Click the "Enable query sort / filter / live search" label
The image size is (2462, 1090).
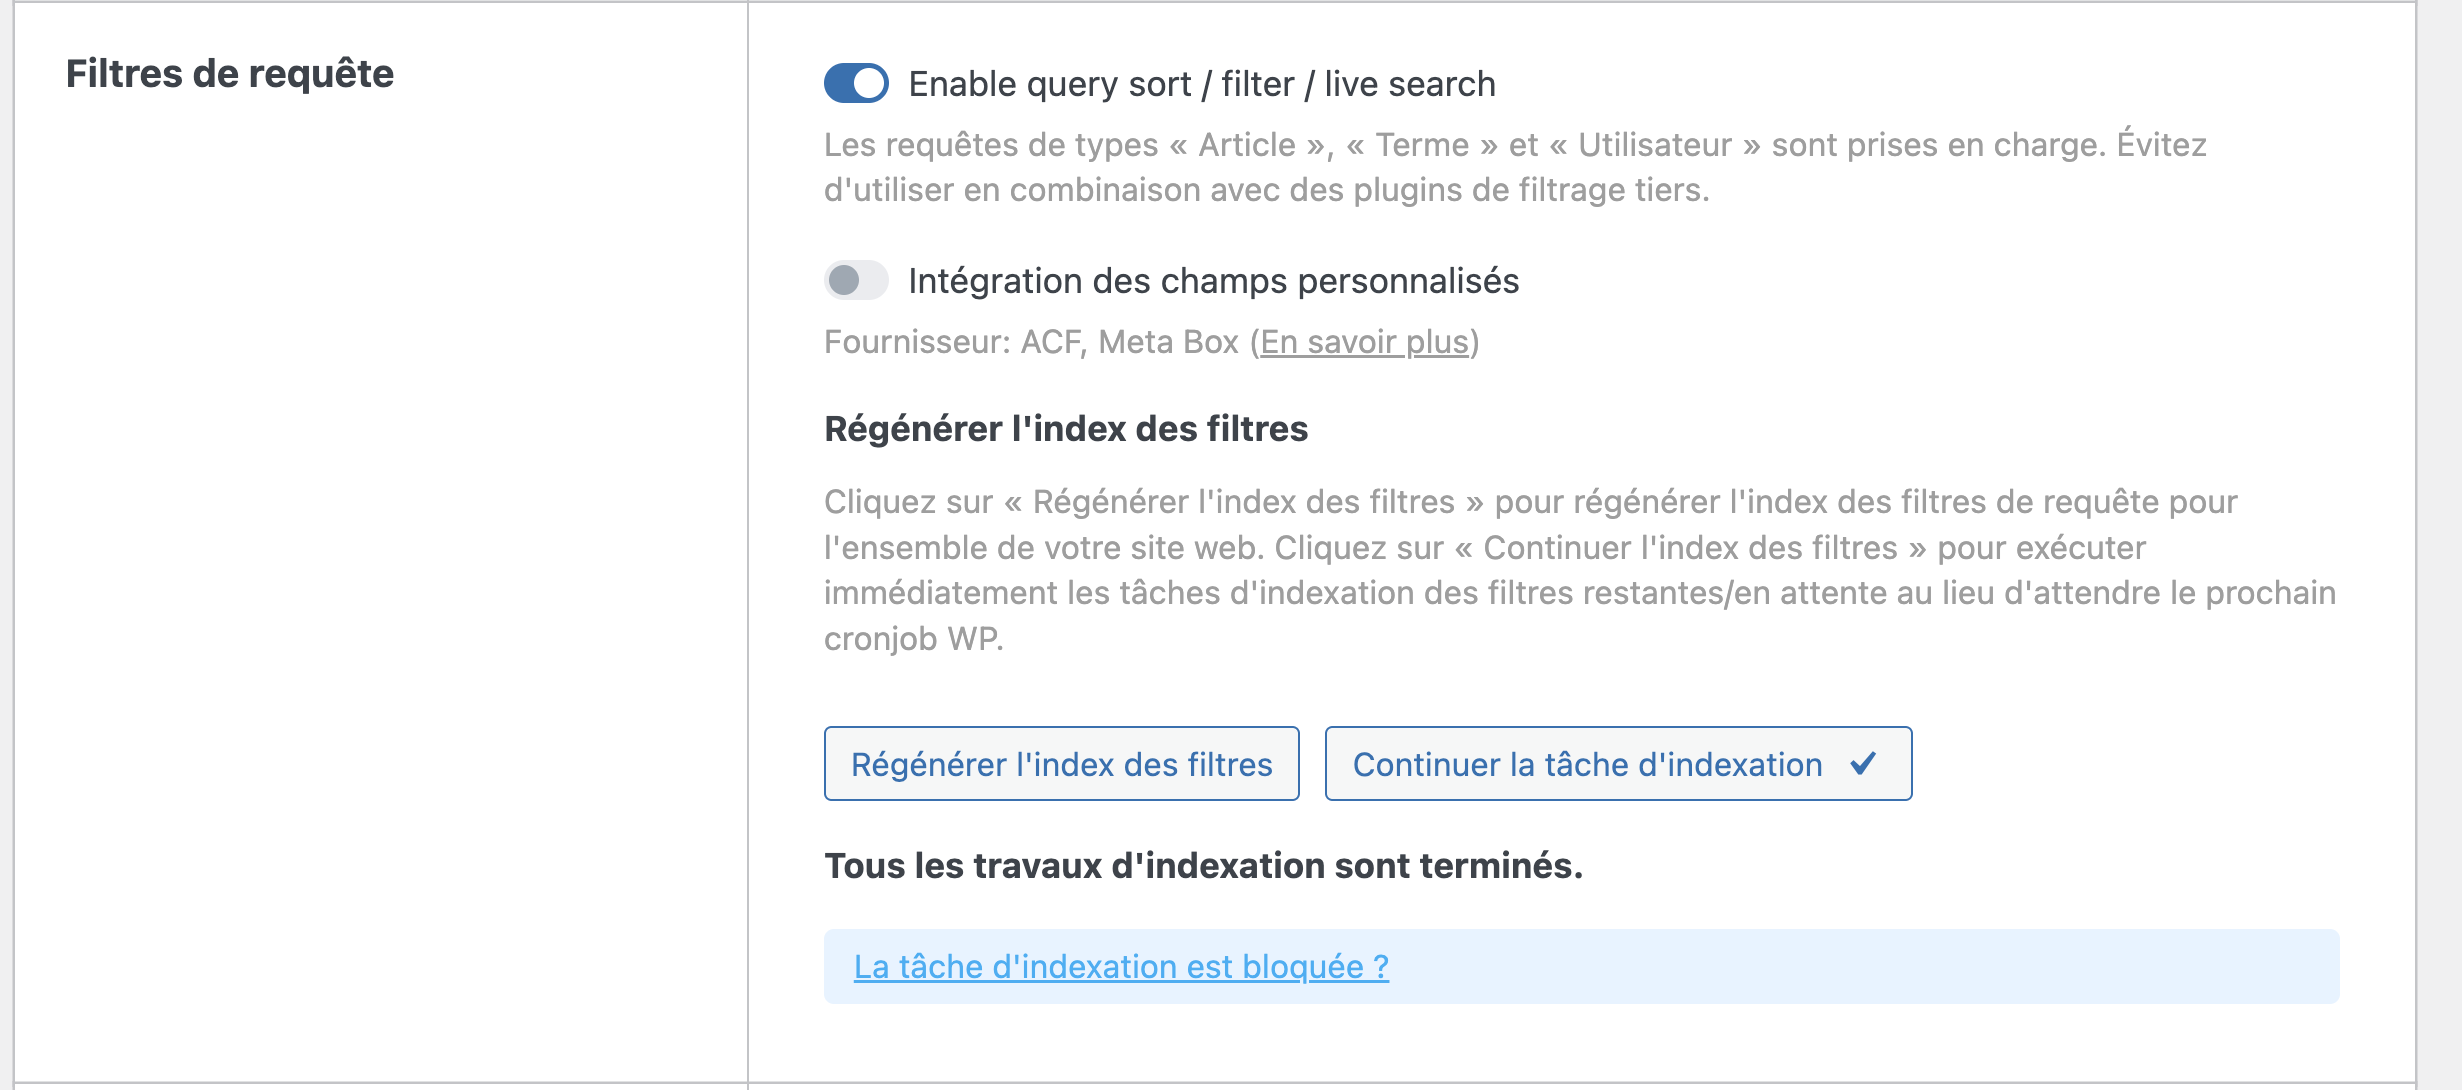pyautogui.click(x=1201, y=84)
